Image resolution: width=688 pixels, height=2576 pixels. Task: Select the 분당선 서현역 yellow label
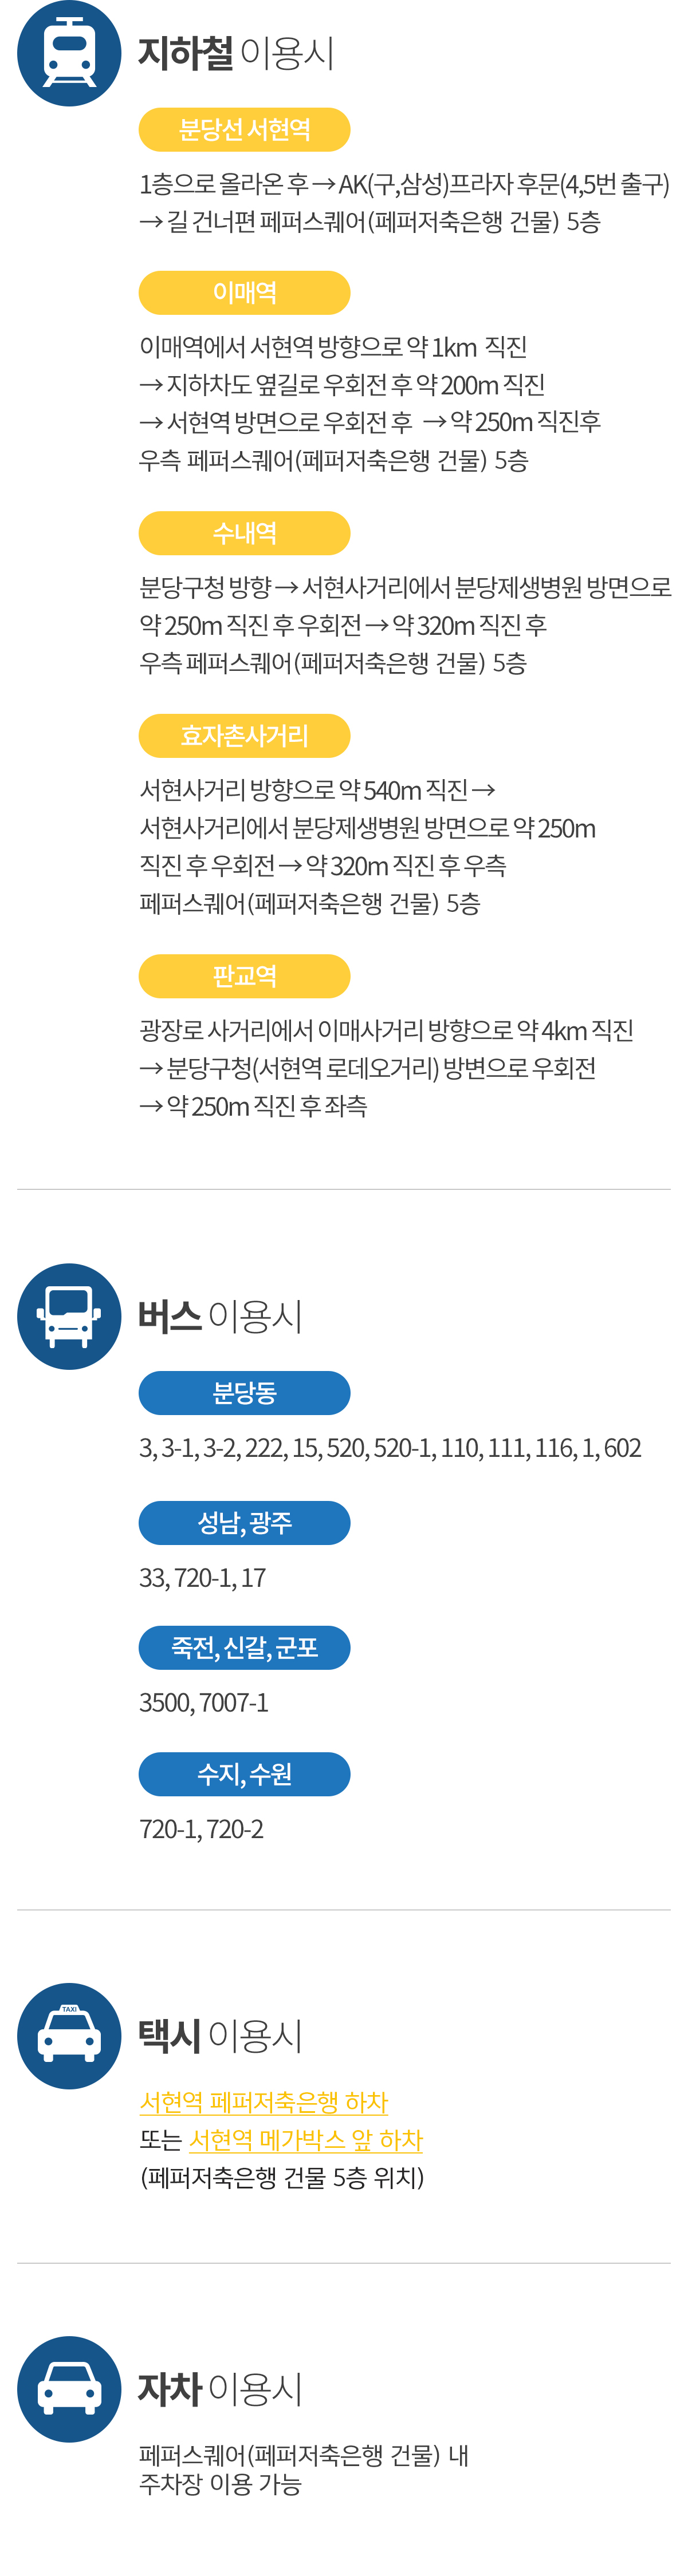(x=244, y=130)
